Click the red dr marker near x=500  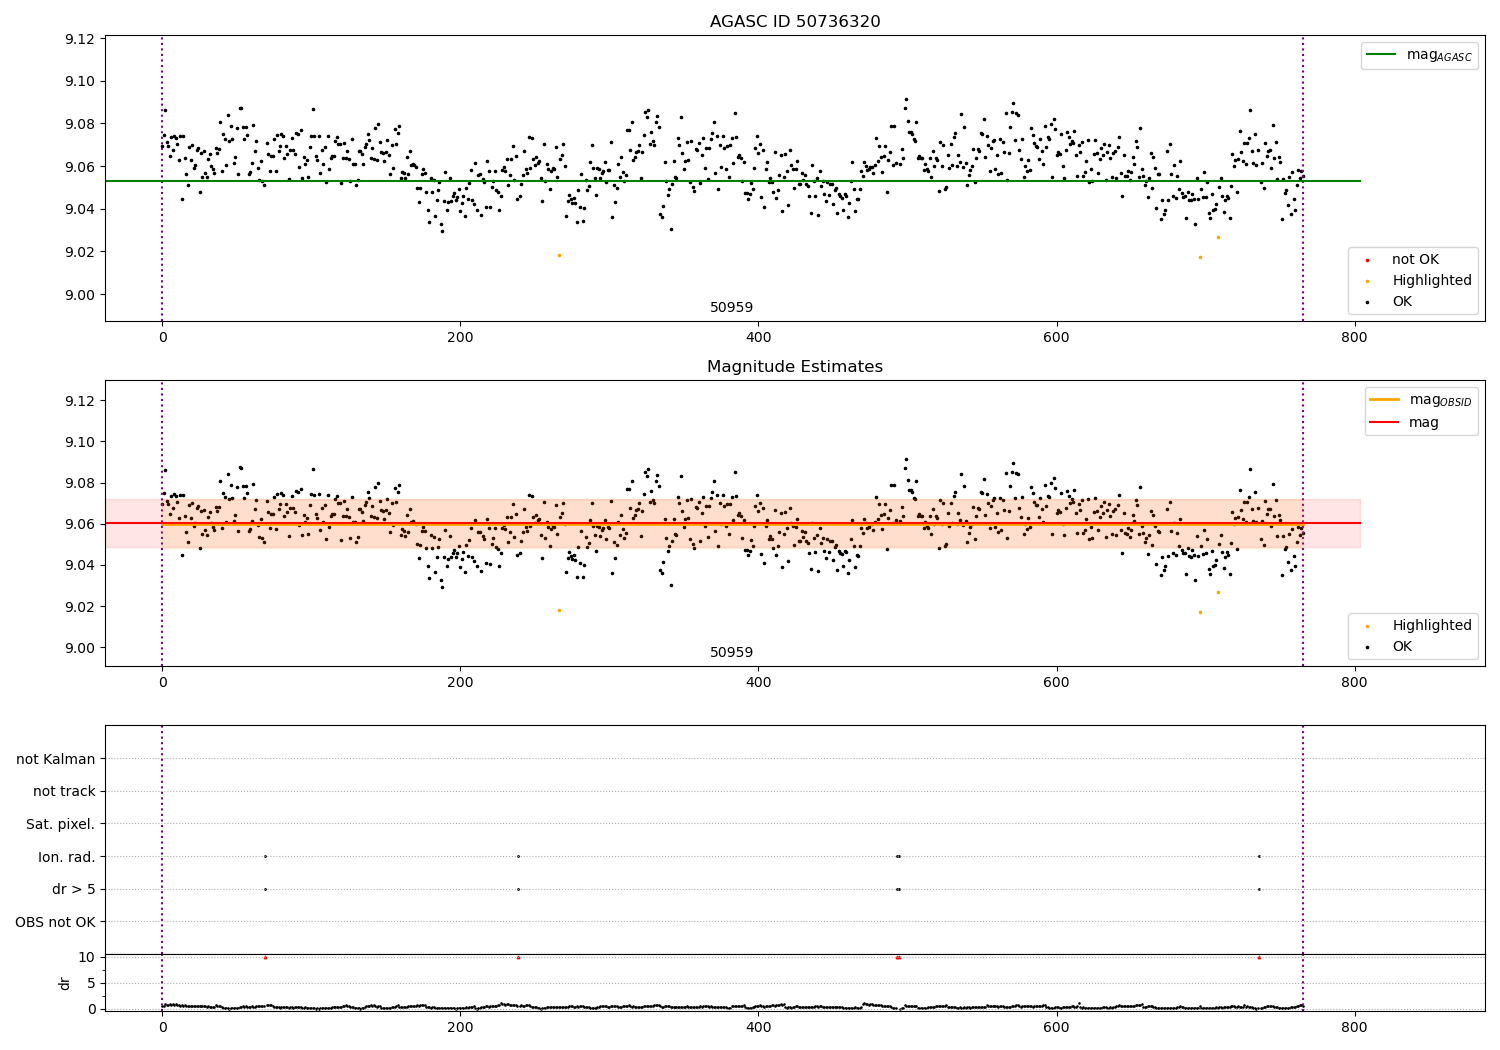(x=898, y=958)
